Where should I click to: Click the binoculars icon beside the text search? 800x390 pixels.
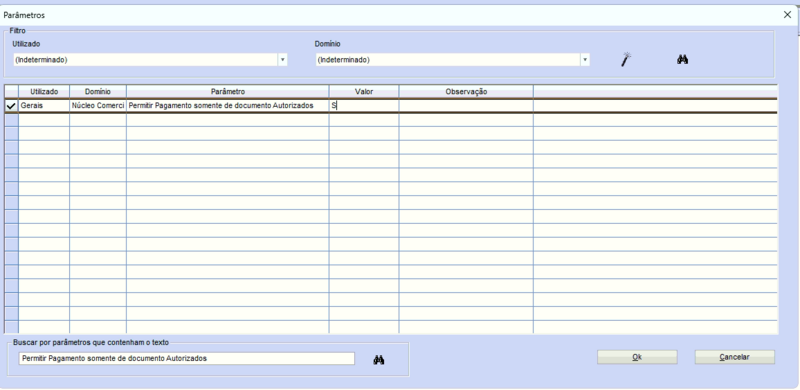[379, 360]
